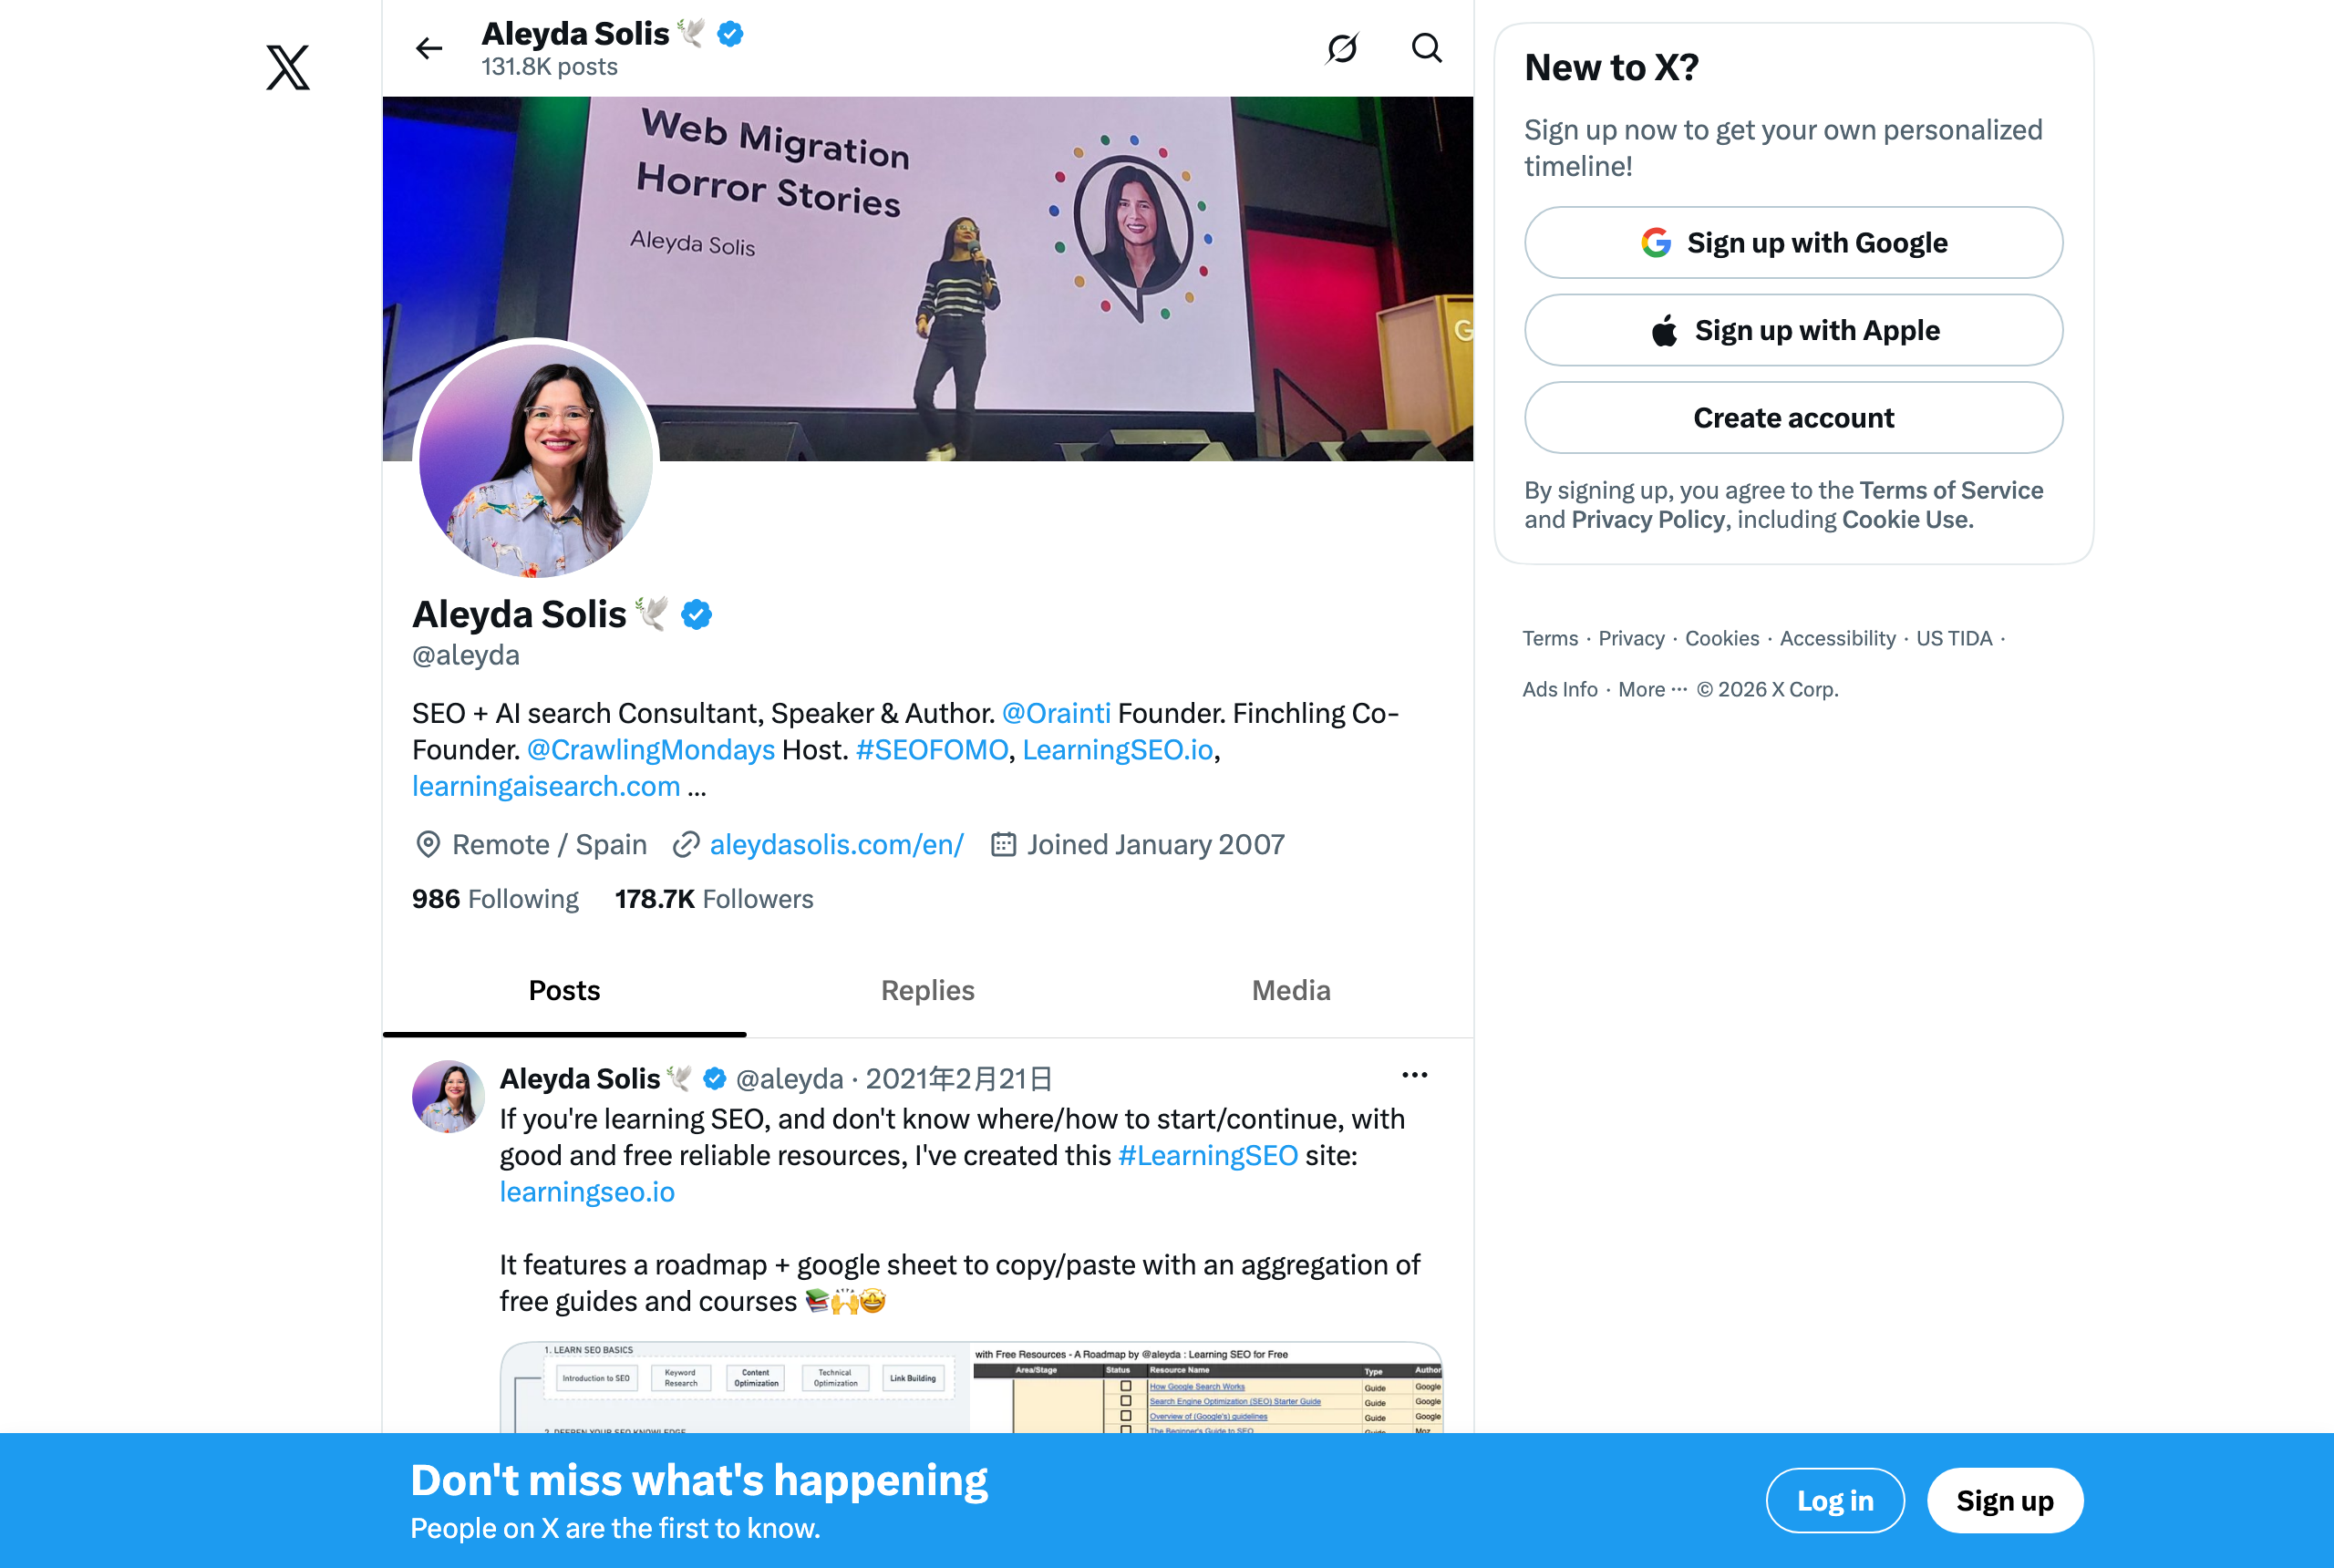The width and height of the screenshot is (2334, 1568).
Task: Open the Privacy Policy link
Action: tap(1648, 519)
